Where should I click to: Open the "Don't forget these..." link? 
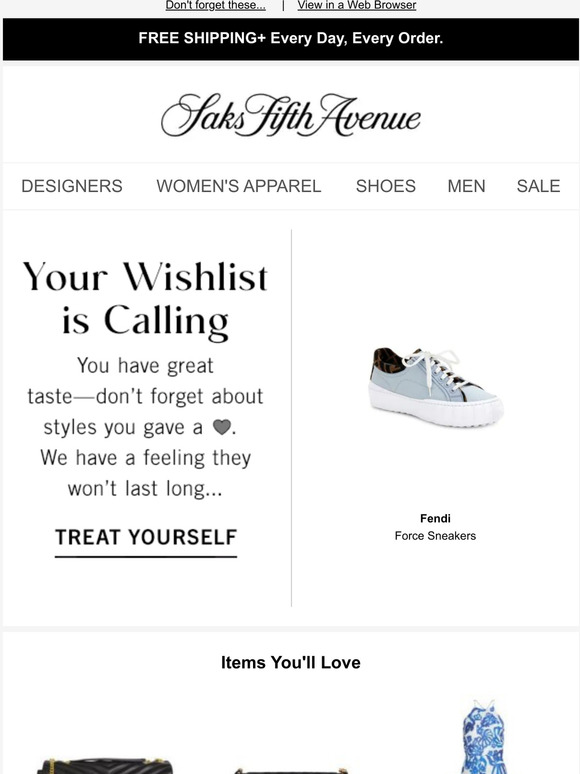(215, 5)
